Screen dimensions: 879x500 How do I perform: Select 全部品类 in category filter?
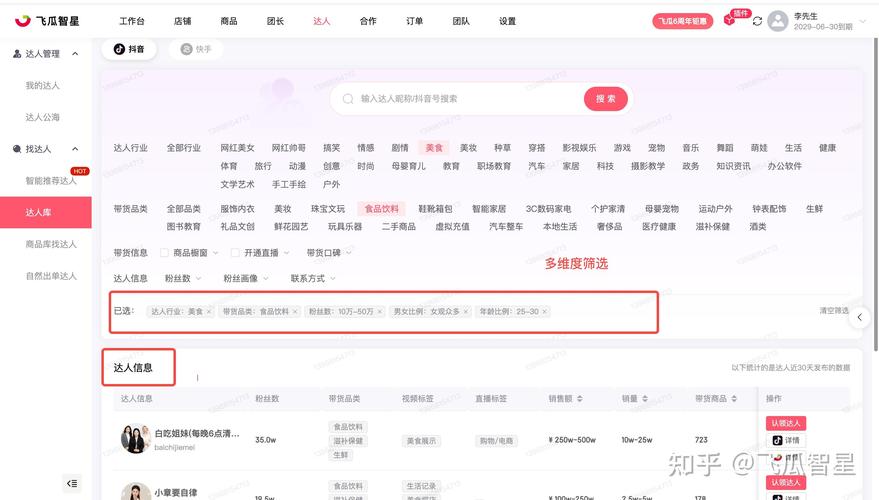click(183, 209)
